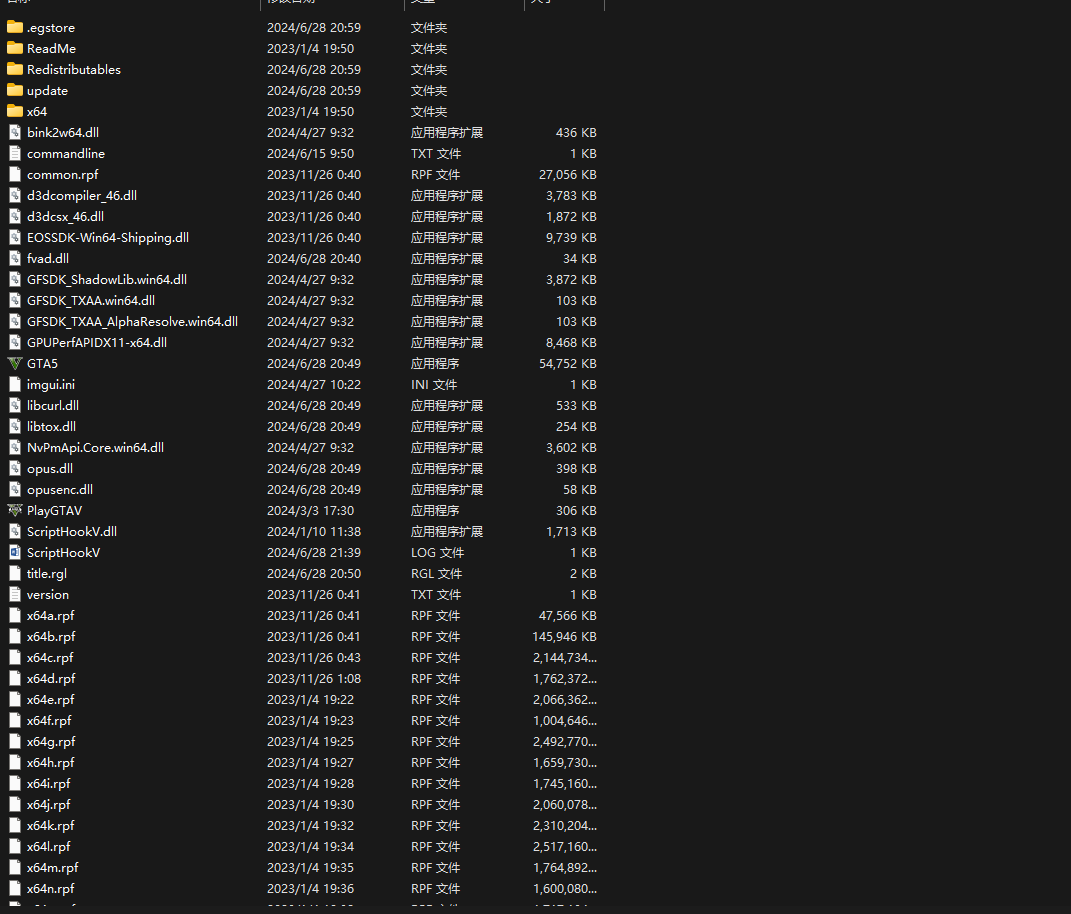Click the x64j.rpf file name
1071x914 pixels.
(x=48, y=805)
